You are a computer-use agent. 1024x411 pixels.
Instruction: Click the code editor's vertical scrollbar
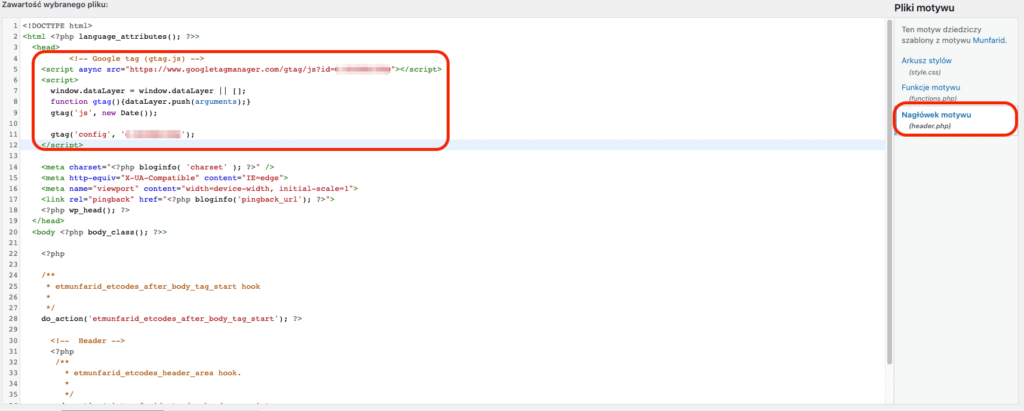coord(888,200)
